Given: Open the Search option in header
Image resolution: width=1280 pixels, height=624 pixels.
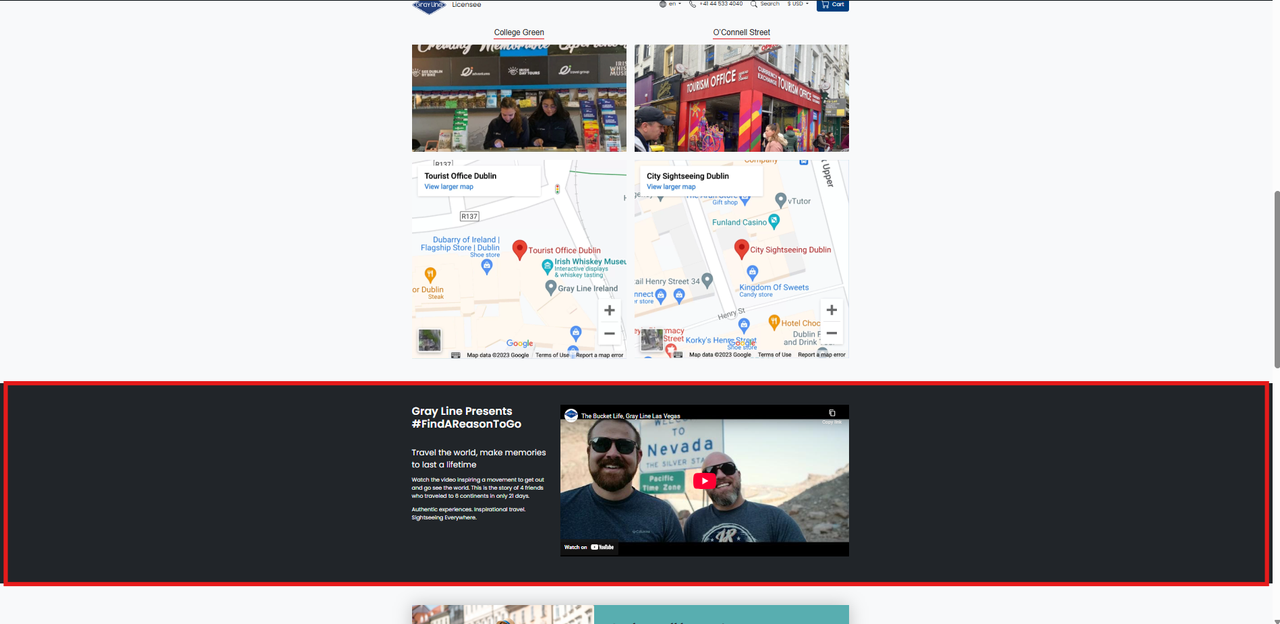Looking at the screenshot, I should (764, 4).
